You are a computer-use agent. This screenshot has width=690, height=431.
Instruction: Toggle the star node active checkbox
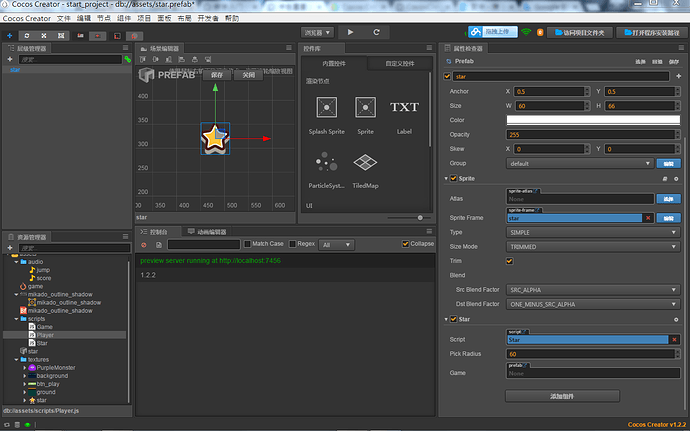pyautogui.click(x=447, y=76)
